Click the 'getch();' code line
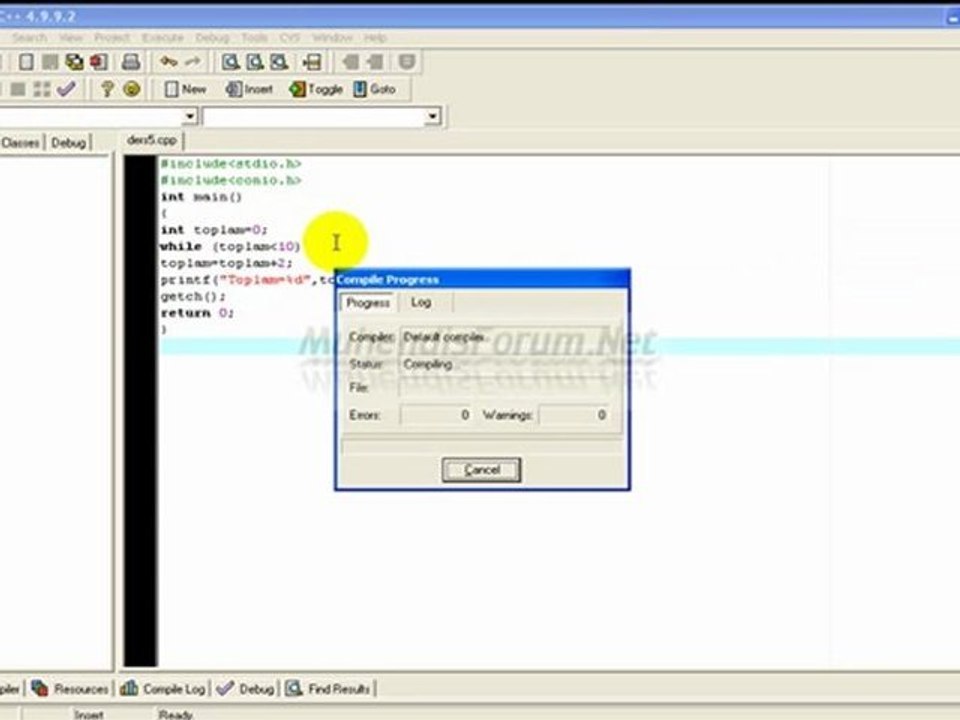The image size is (960, 720). pyautogui.click(x=193, y=296)
